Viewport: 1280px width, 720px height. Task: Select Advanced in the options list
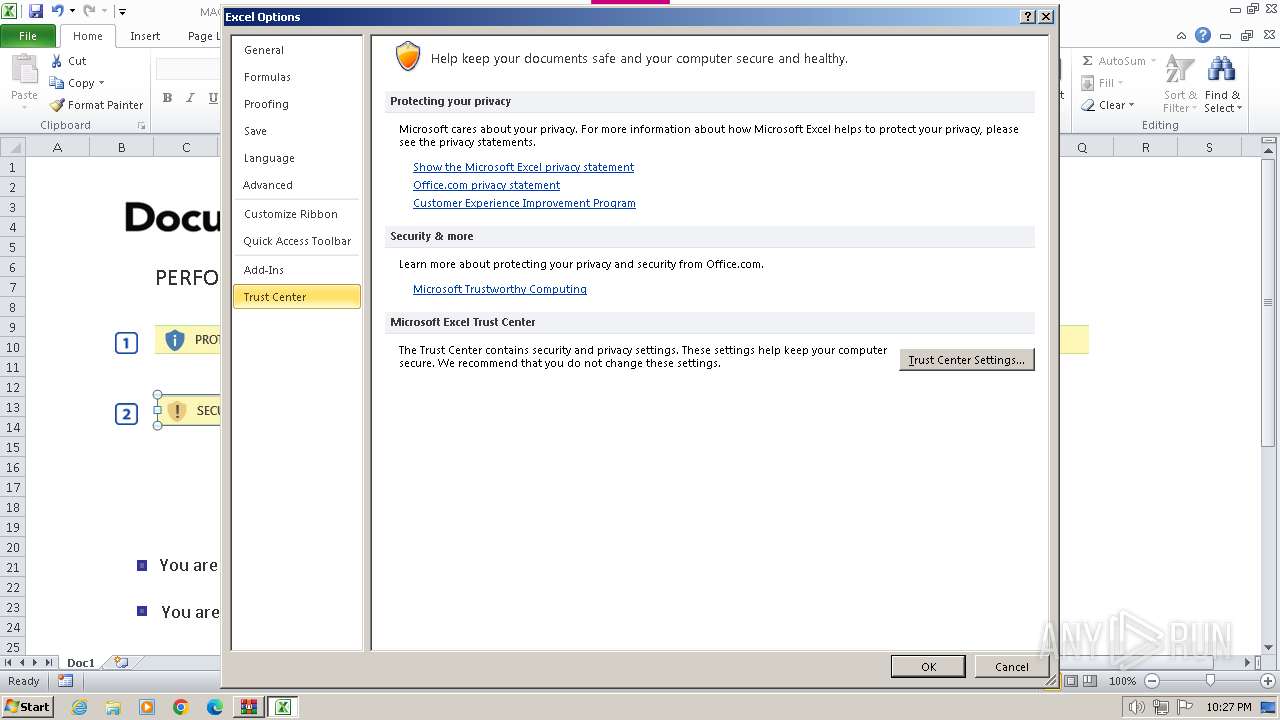pos(297,185)
